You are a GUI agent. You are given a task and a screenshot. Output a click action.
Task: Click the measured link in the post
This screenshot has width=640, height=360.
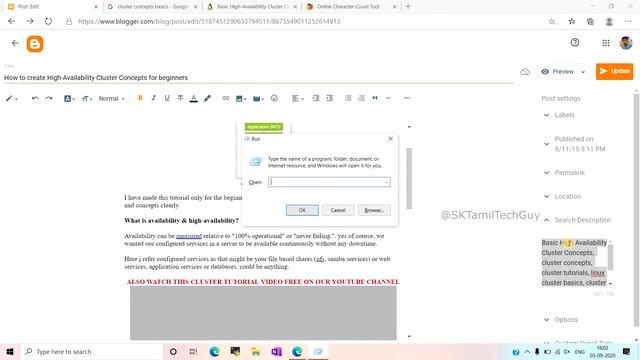(189, 236)
